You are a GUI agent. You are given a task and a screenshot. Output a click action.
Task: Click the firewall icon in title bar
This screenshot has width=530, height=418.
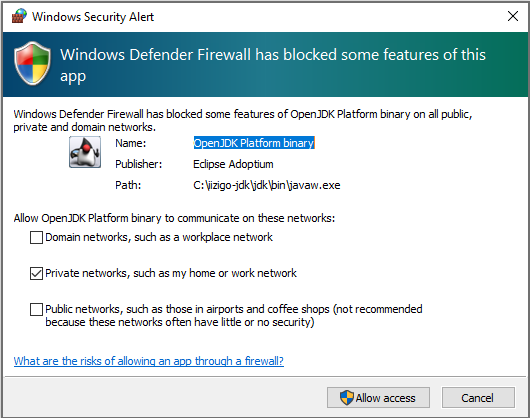19,16
